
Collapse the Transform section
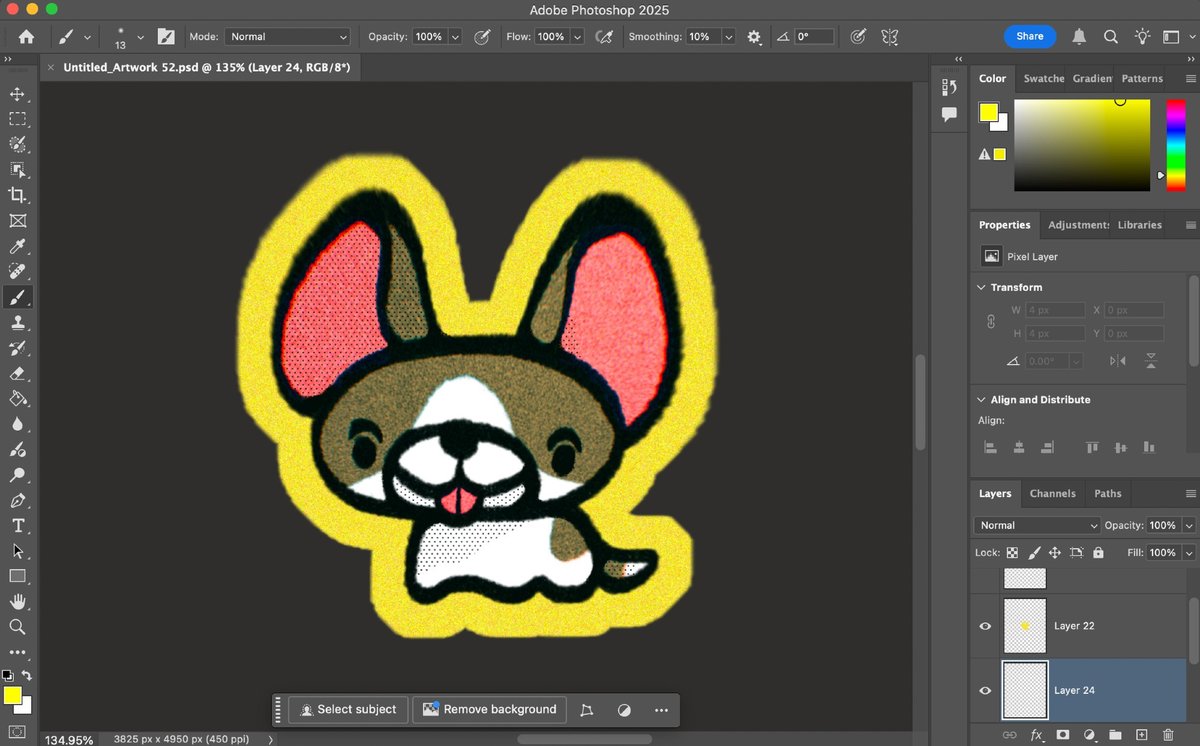point(981,287)
